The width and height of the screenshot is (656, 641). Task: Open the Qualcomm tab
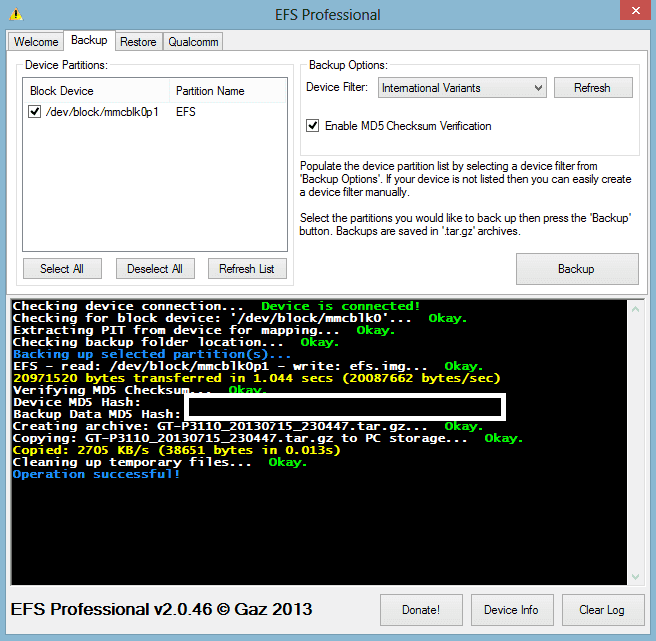(193, 42)
